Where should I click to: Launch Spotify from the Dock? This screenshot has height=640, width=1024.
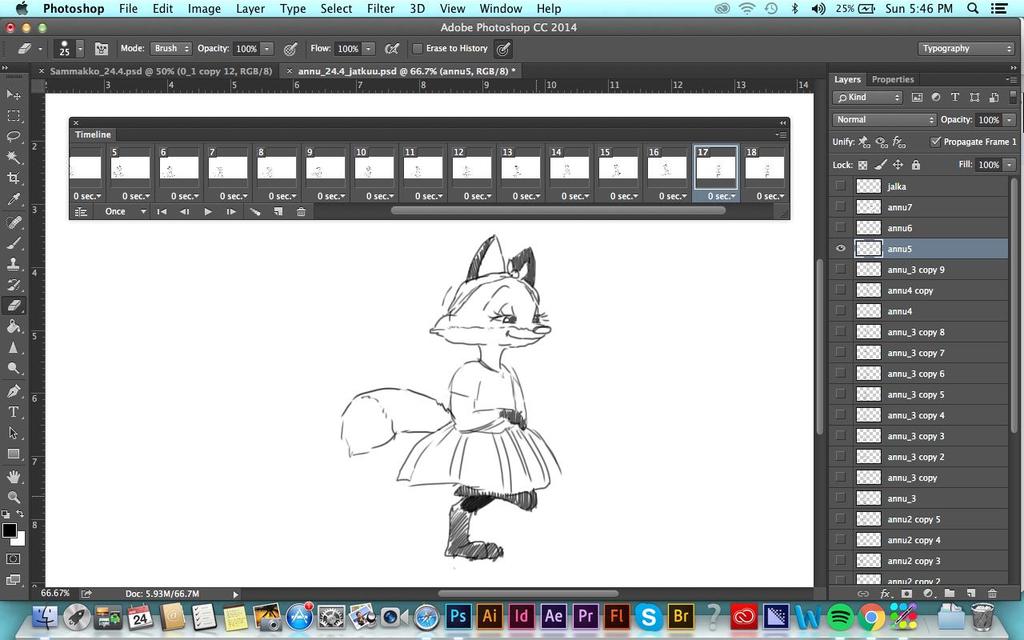840,616
